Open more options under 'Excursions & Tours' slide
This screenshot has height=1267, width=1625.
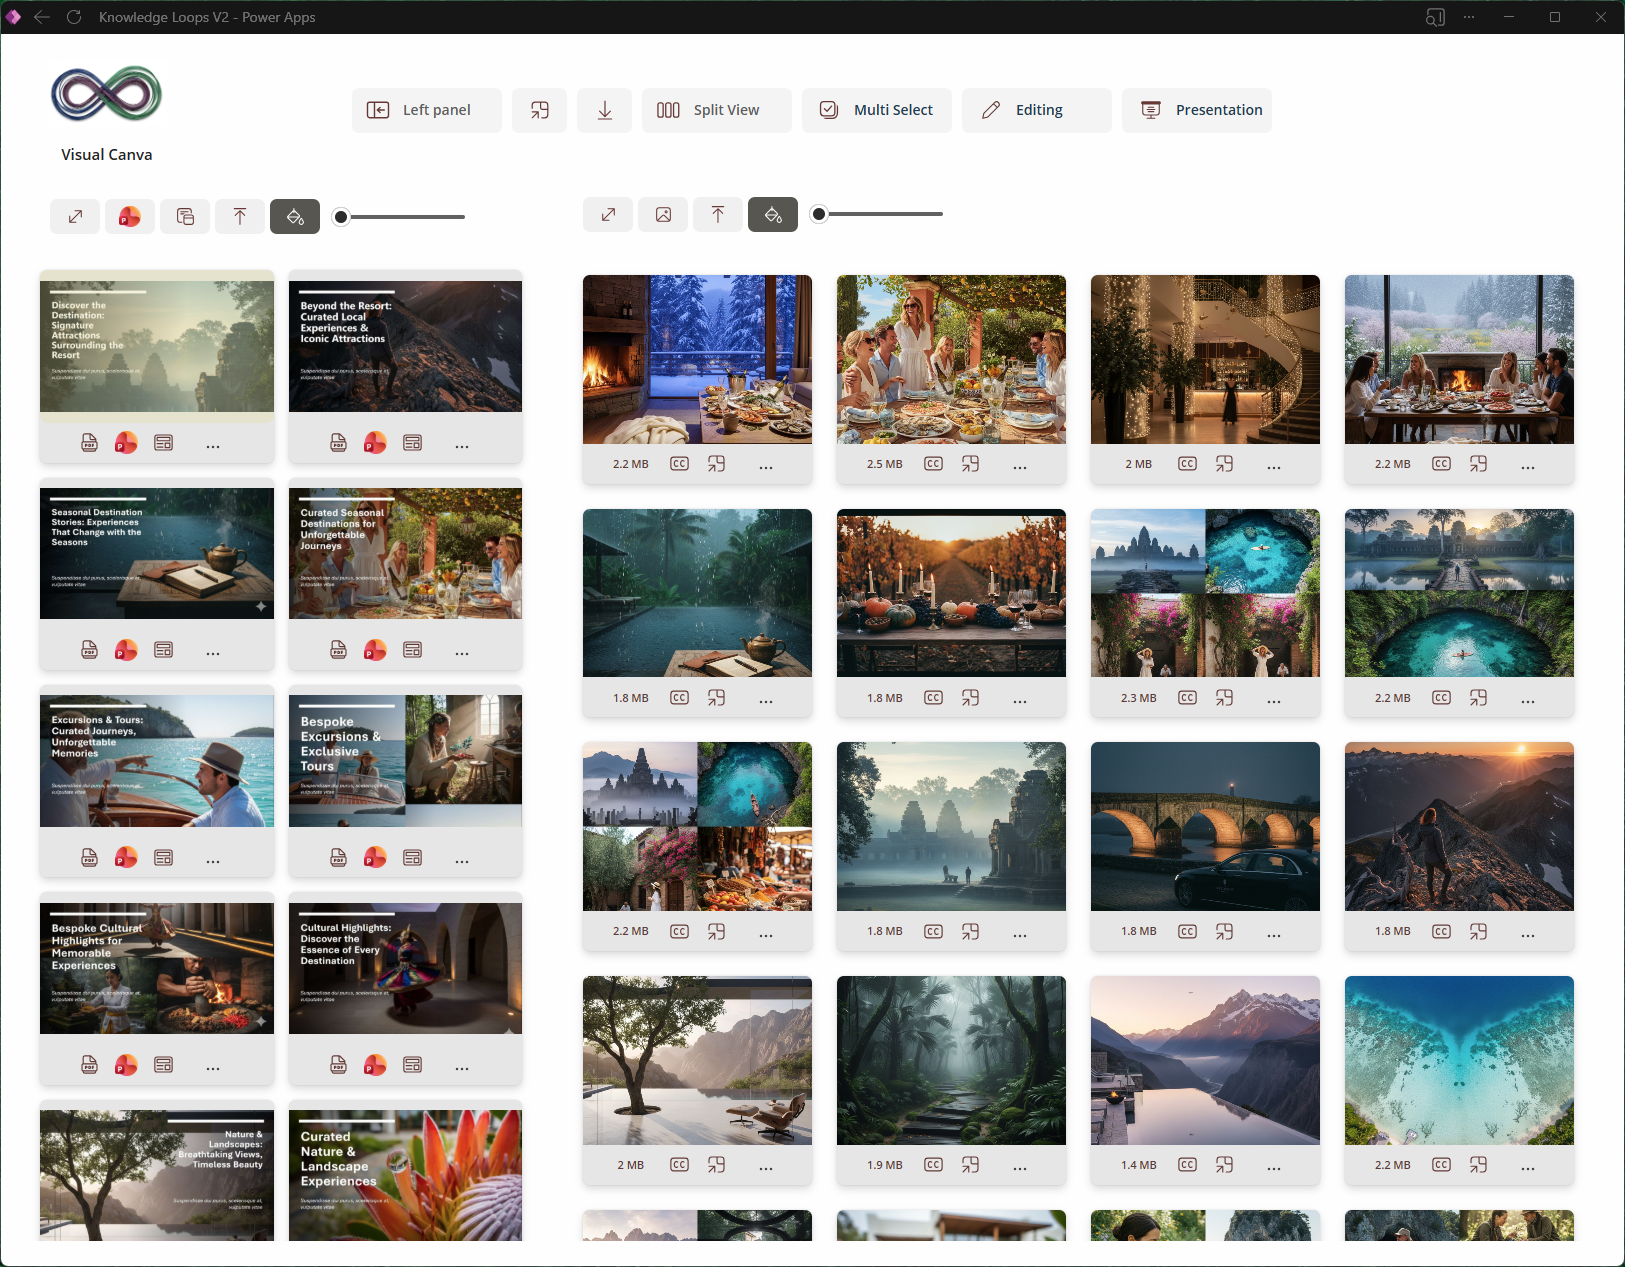pos(213,860)
